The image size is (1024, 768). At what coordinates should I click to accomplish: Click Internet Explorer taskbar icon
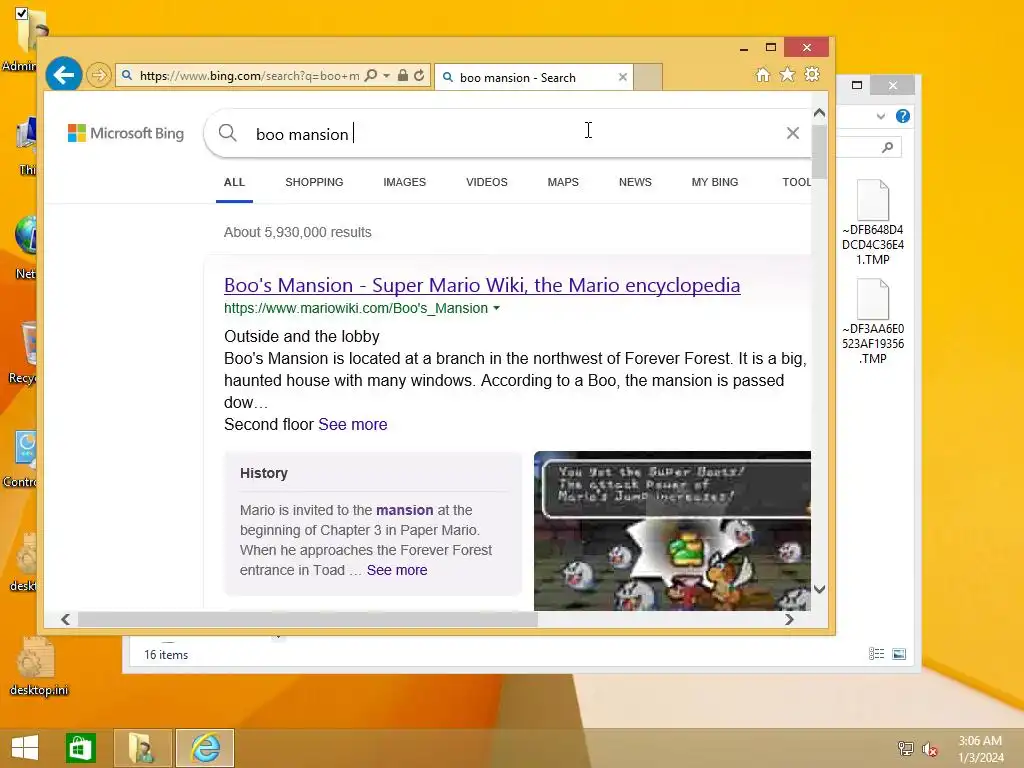tap(205, 748)
